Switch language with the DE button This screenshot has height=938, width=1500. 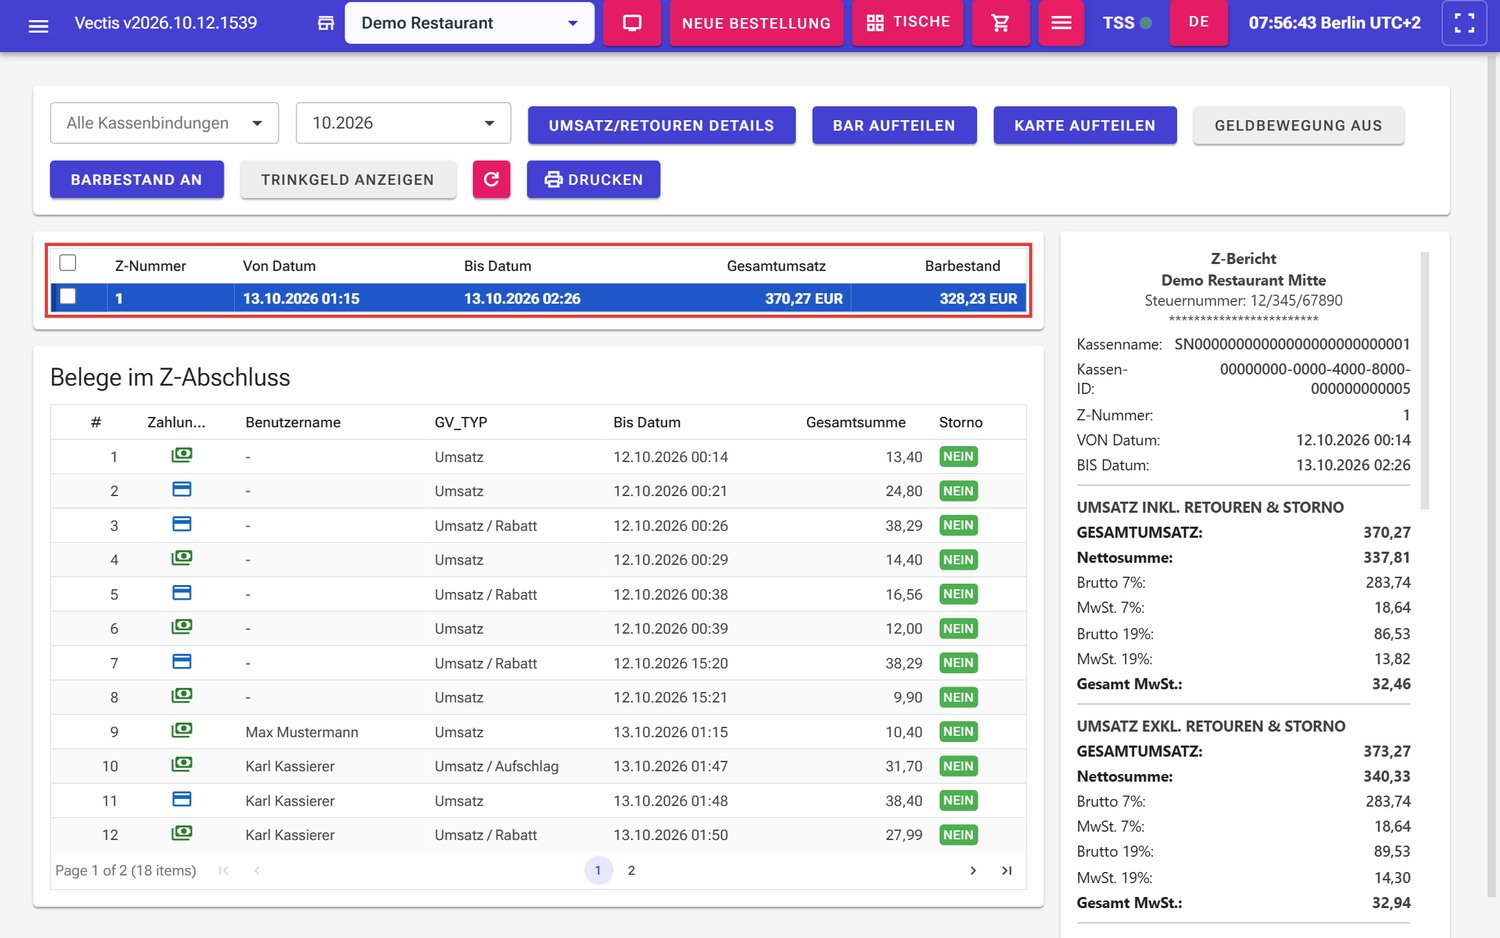coord(1199,22)
